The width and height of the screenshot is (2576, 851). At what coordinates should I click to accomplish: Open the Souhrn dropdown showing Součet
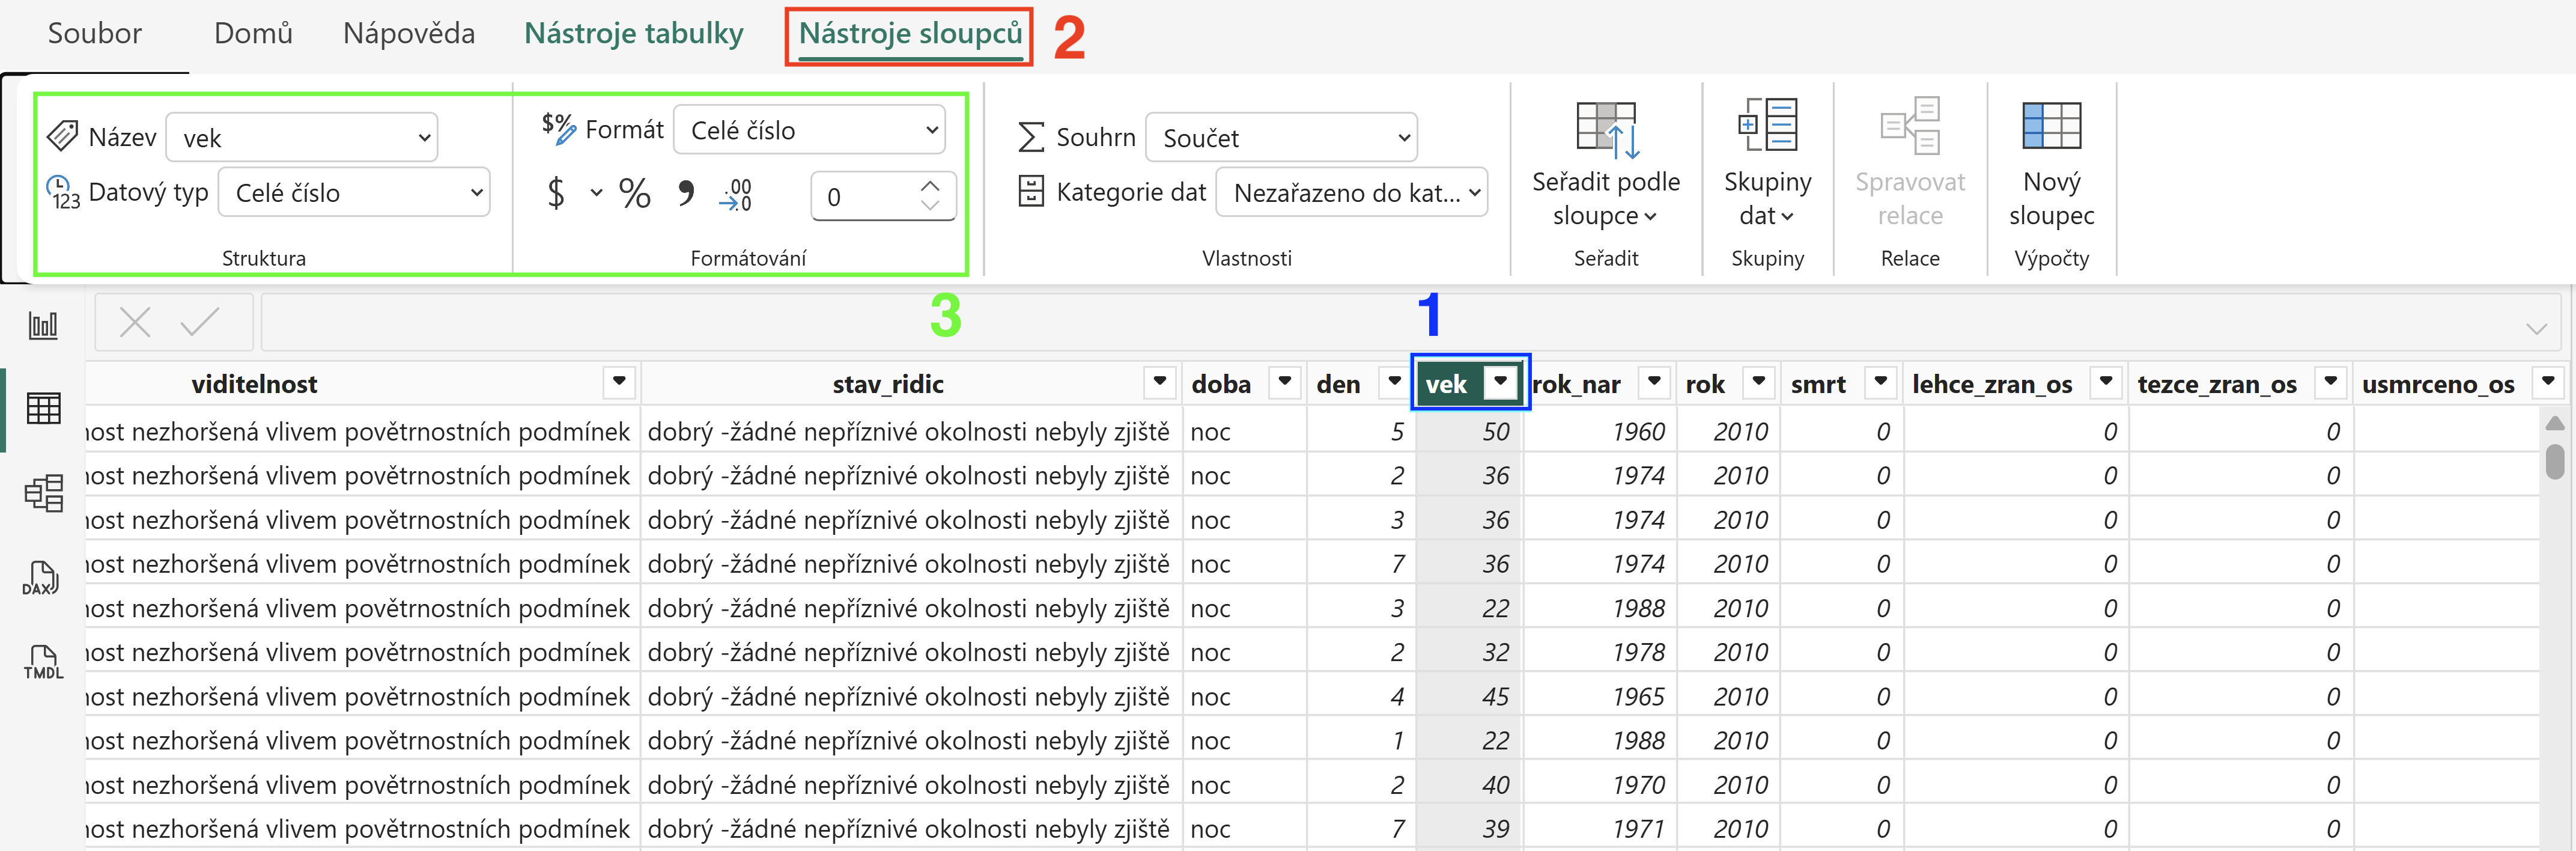tap(1281, 137)
